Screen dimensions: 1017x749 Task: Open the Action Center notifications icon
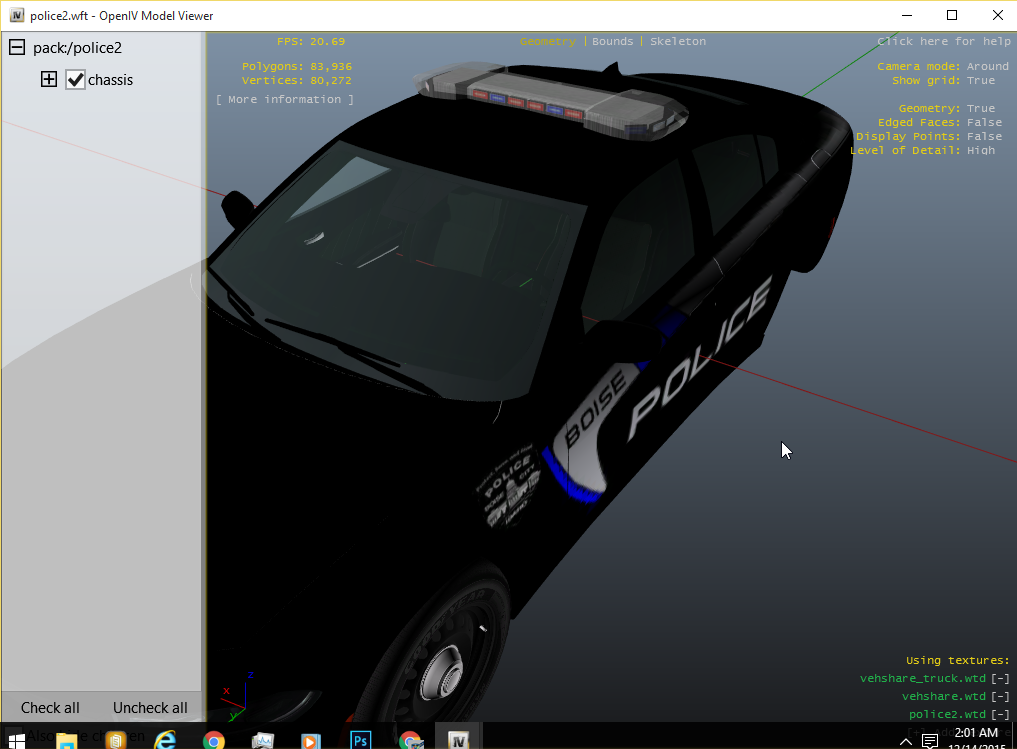[x=929, y=741]
